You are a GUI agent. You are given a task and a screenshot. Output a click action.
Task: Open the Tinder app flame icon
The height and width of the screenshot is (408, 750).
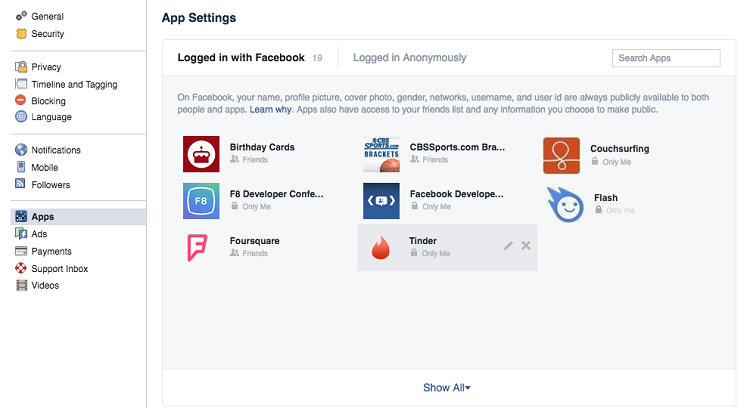point(381,248)
